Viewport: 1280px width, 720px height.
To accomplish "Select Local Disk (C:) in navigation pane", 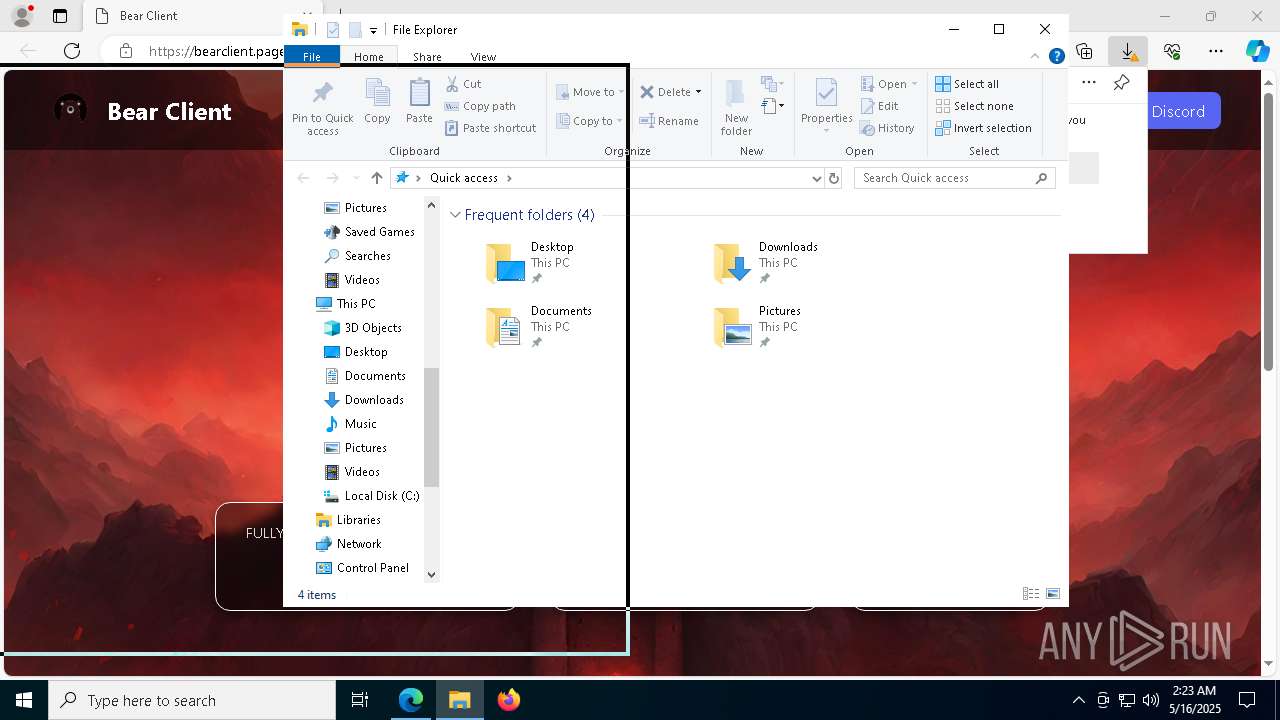I will coord(371,496).
